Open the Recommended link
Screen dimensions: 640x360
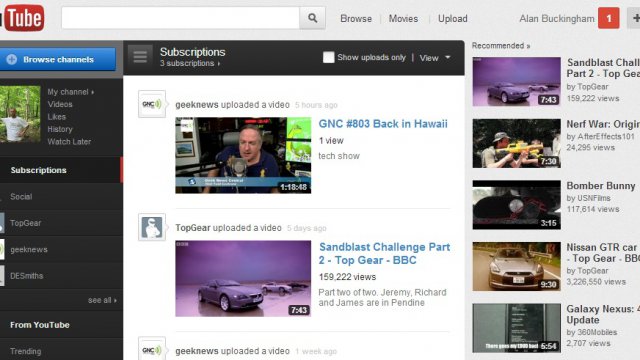(x=501, y=46)
